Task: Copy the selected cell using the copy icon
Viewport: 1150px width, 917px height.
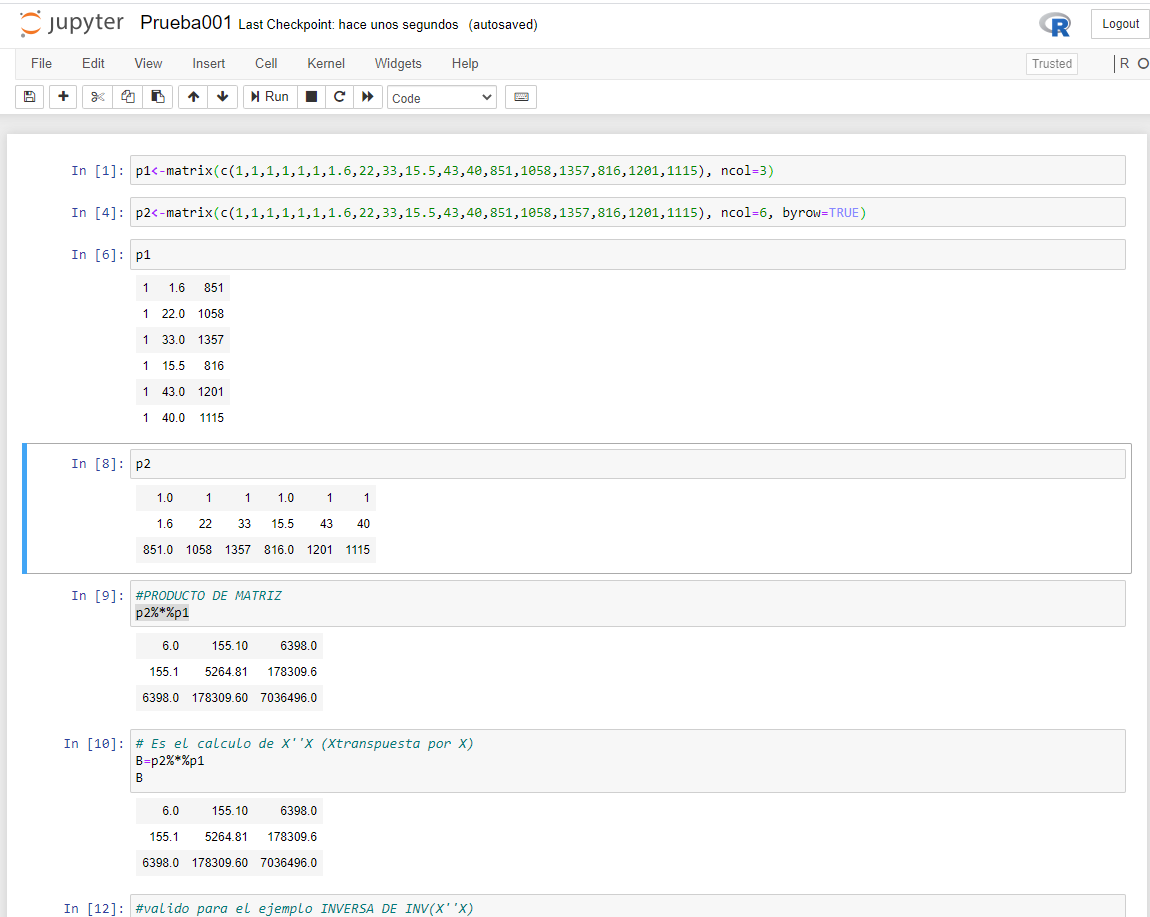Action: (127, 96)
